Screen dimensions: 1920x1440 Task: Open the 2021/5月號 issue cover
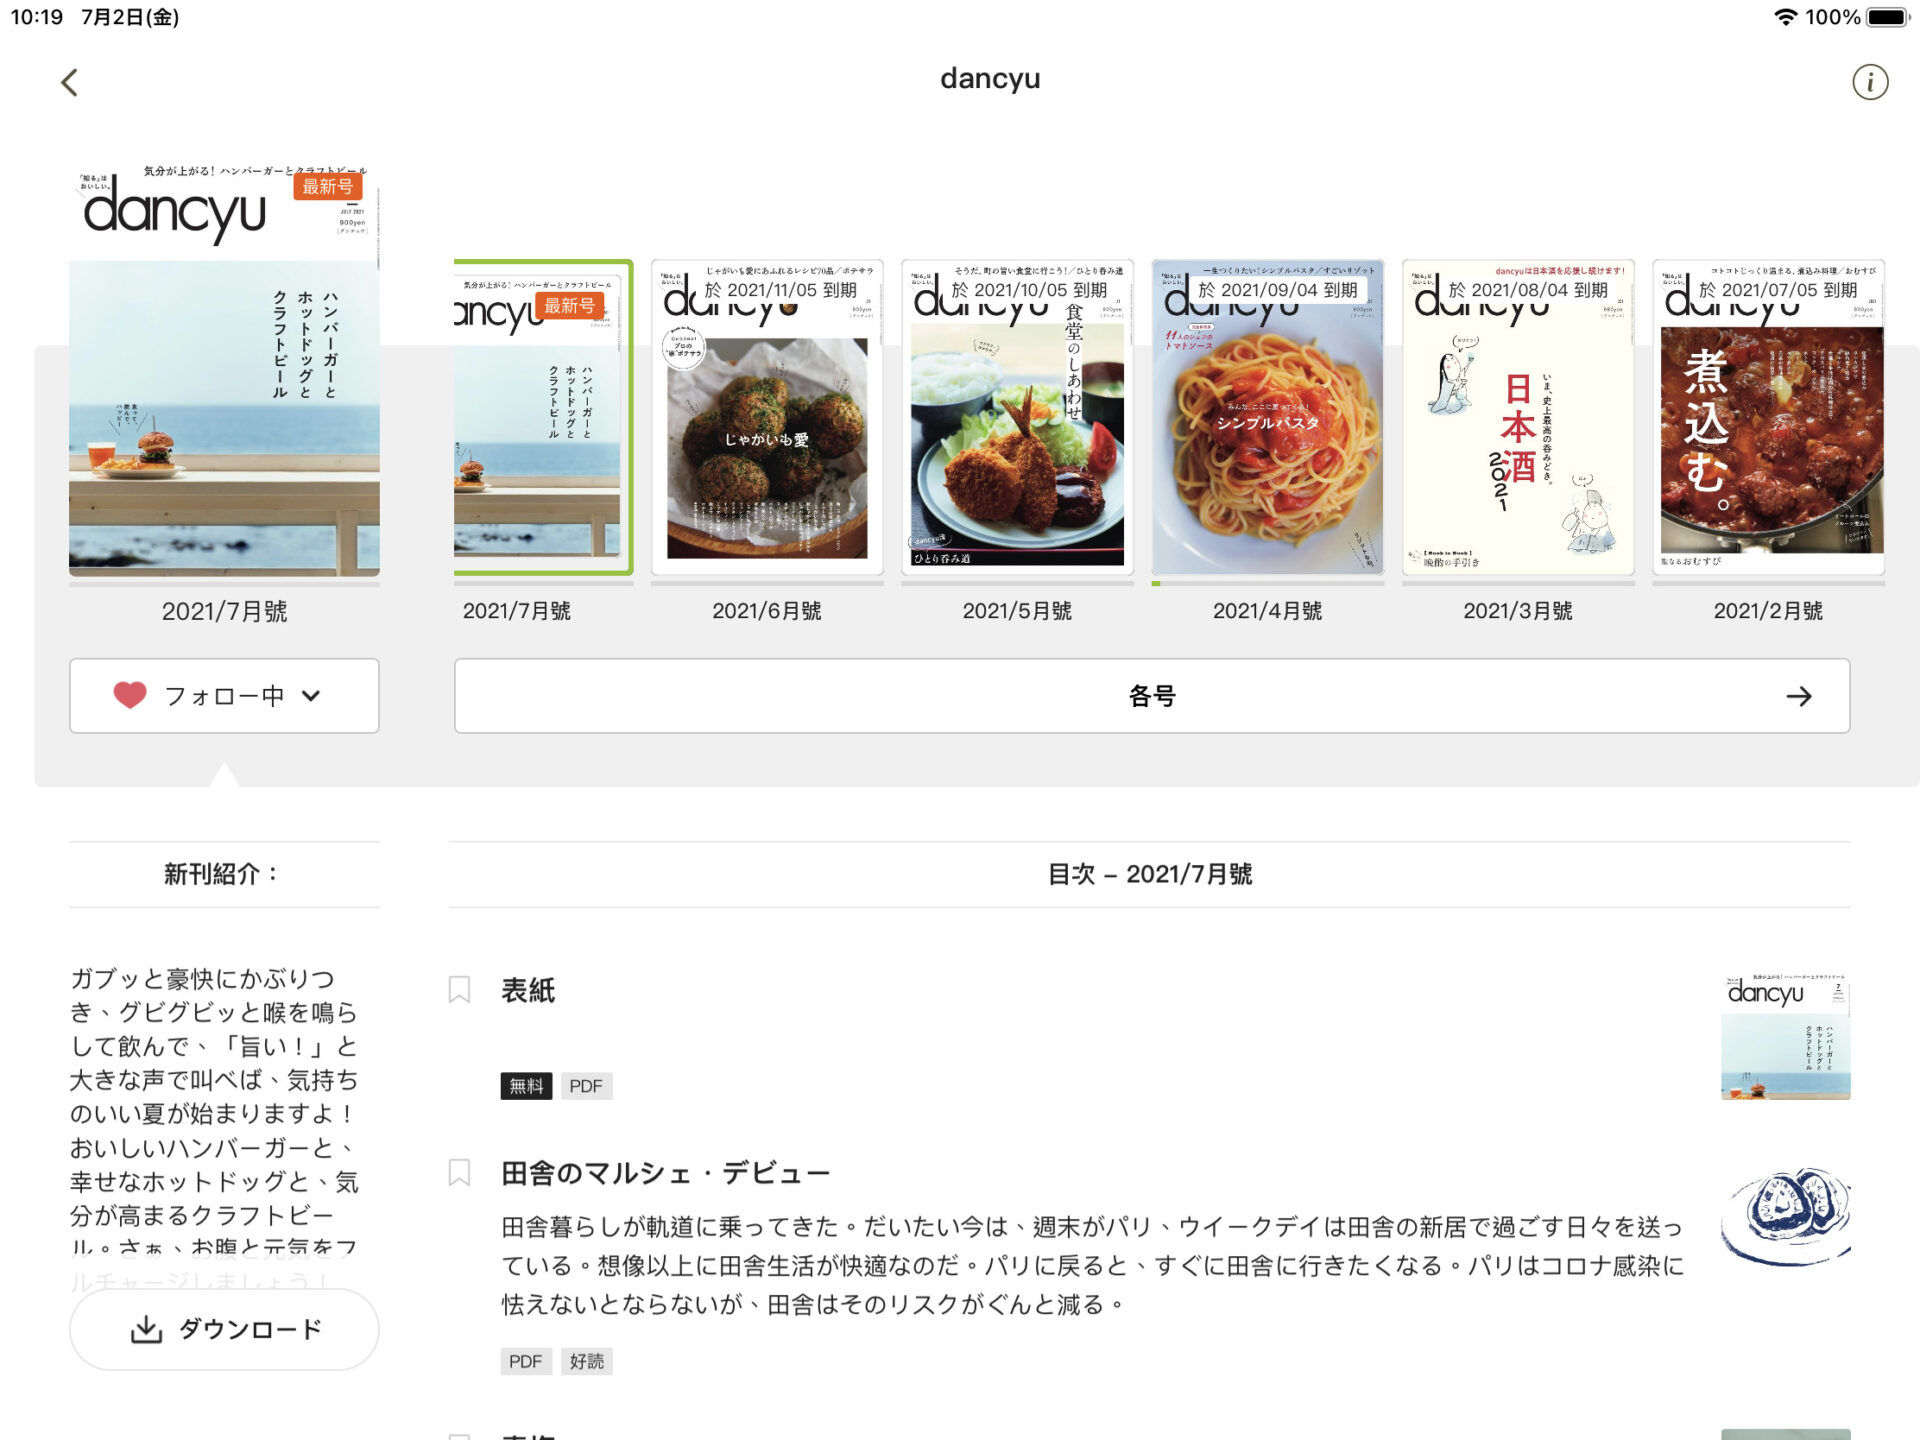coord(1017,418)
